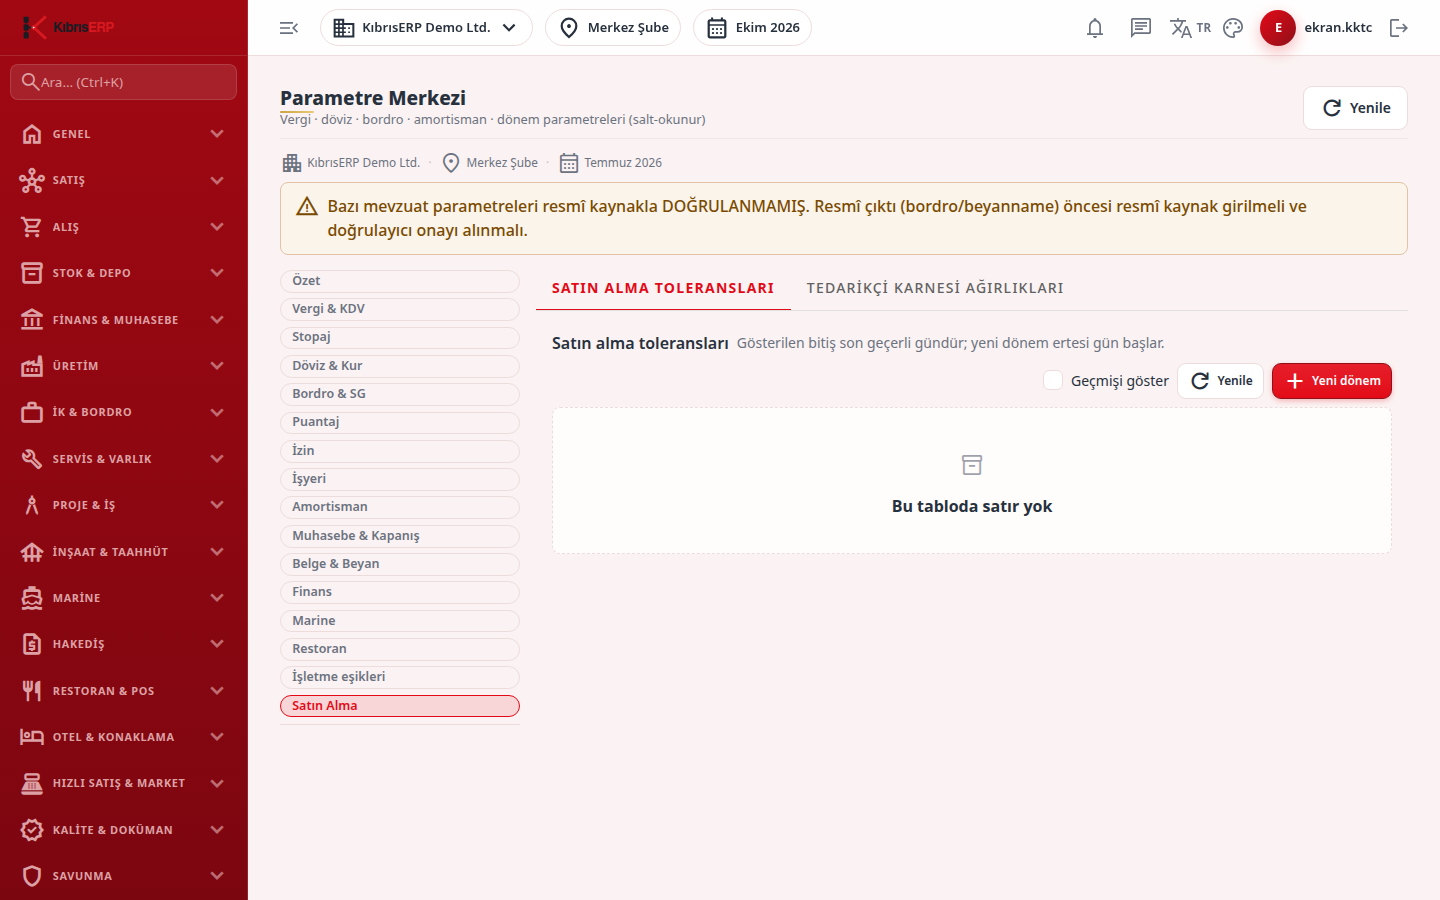Open the İşletme eşikleri category

400,677
